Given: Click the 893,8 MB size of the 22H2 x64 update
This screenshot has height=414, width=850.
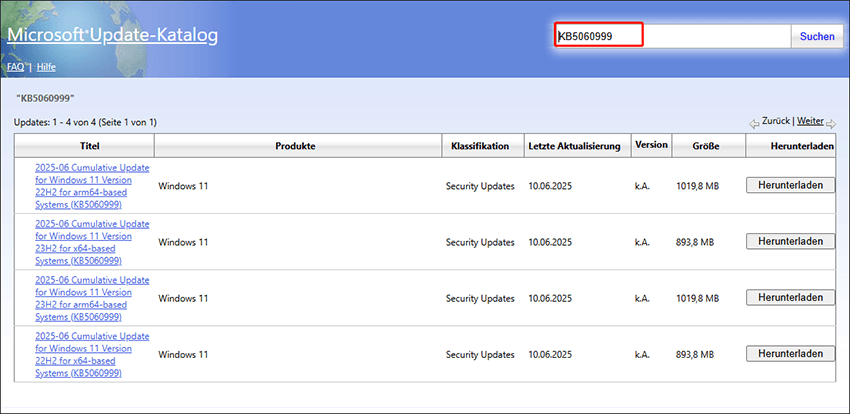Looking at the screenshot, I should [x=695, y=354].
